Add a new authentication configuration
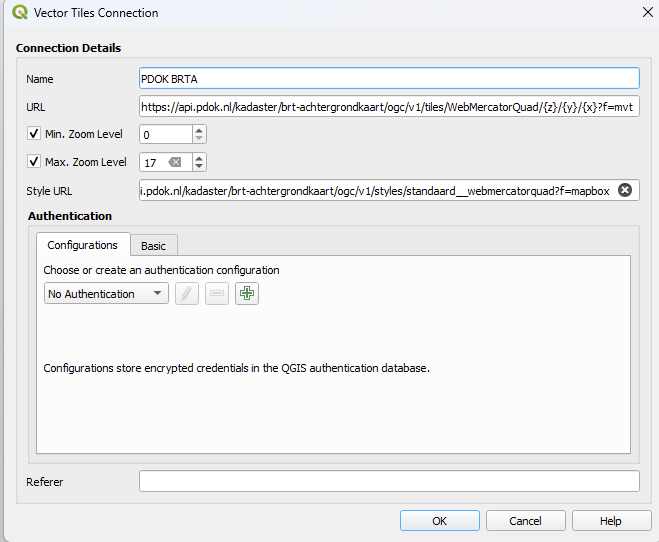The image size is (659, 542). [247, 293]
